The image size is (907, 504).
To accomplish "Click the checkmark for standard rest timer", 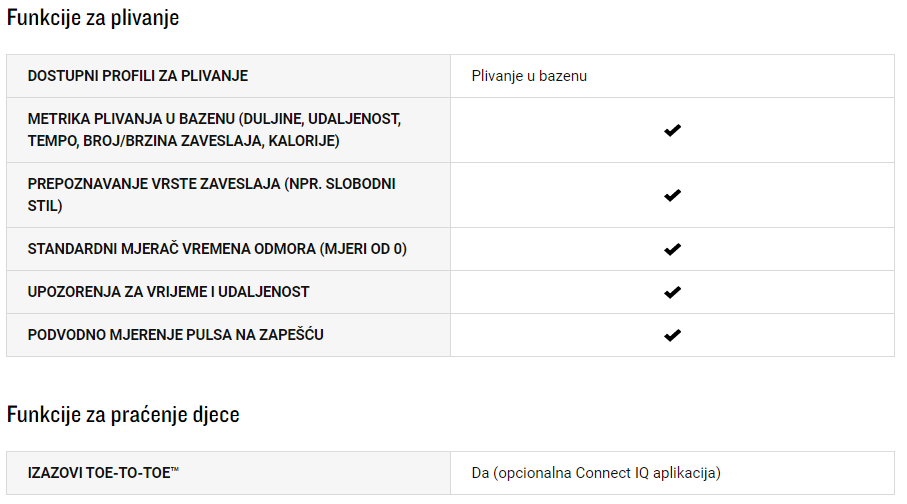I will click(672, 249).
